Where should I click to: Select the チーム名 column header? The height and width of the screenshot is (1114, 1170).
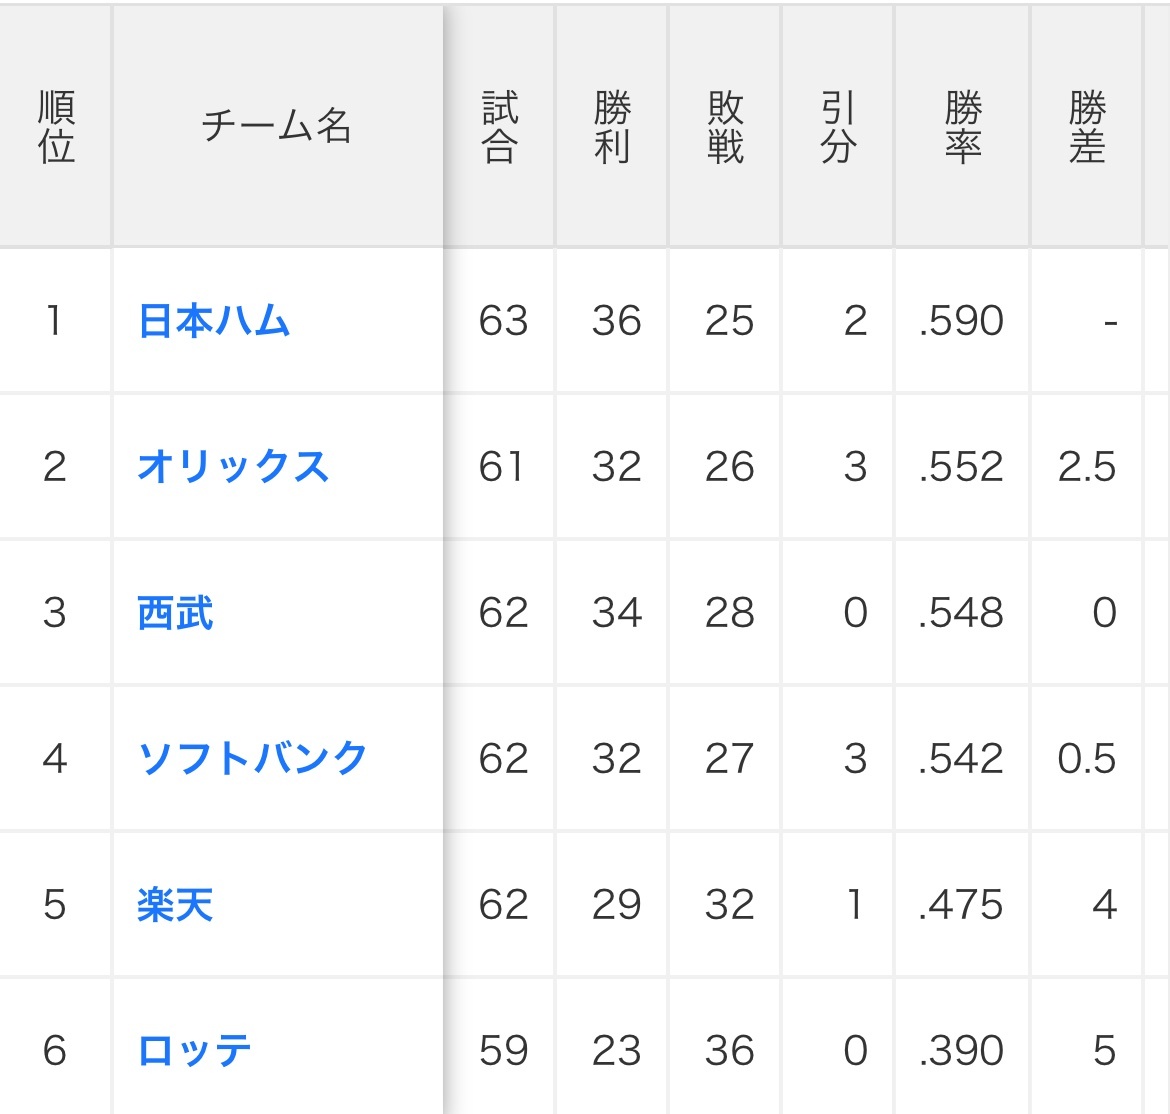point(278,126)
